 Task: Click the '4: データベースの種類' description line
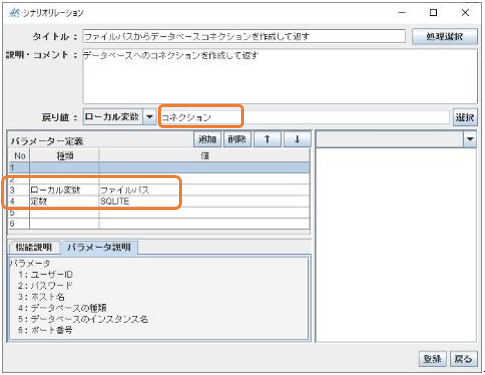pyautogui.click(x=62, y=308)
